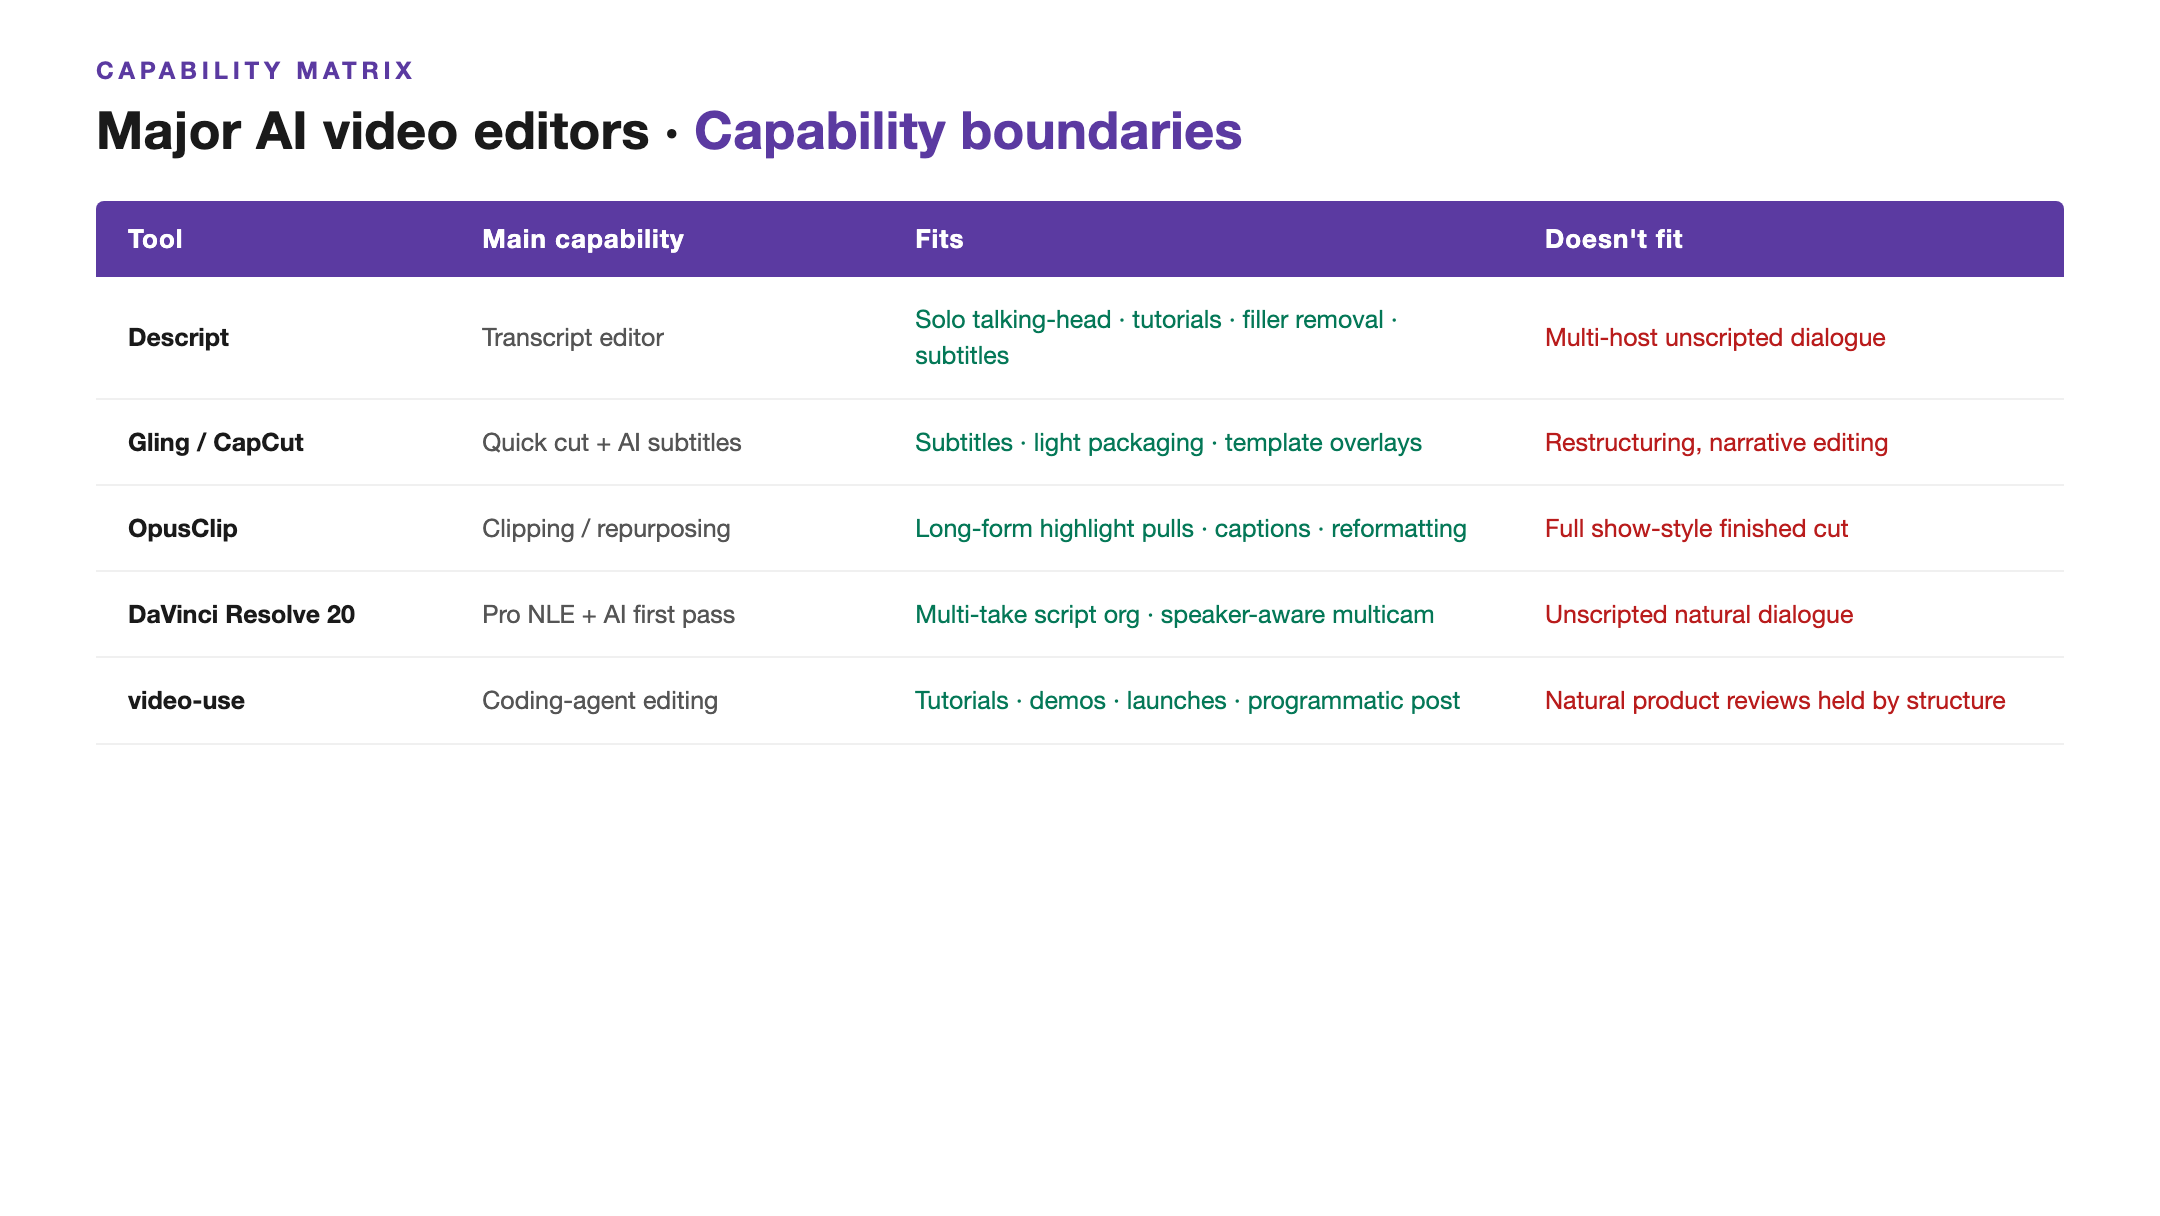Select the 'Descript' tool name cell
The image size is (2160, 1216).
[178, 338]
